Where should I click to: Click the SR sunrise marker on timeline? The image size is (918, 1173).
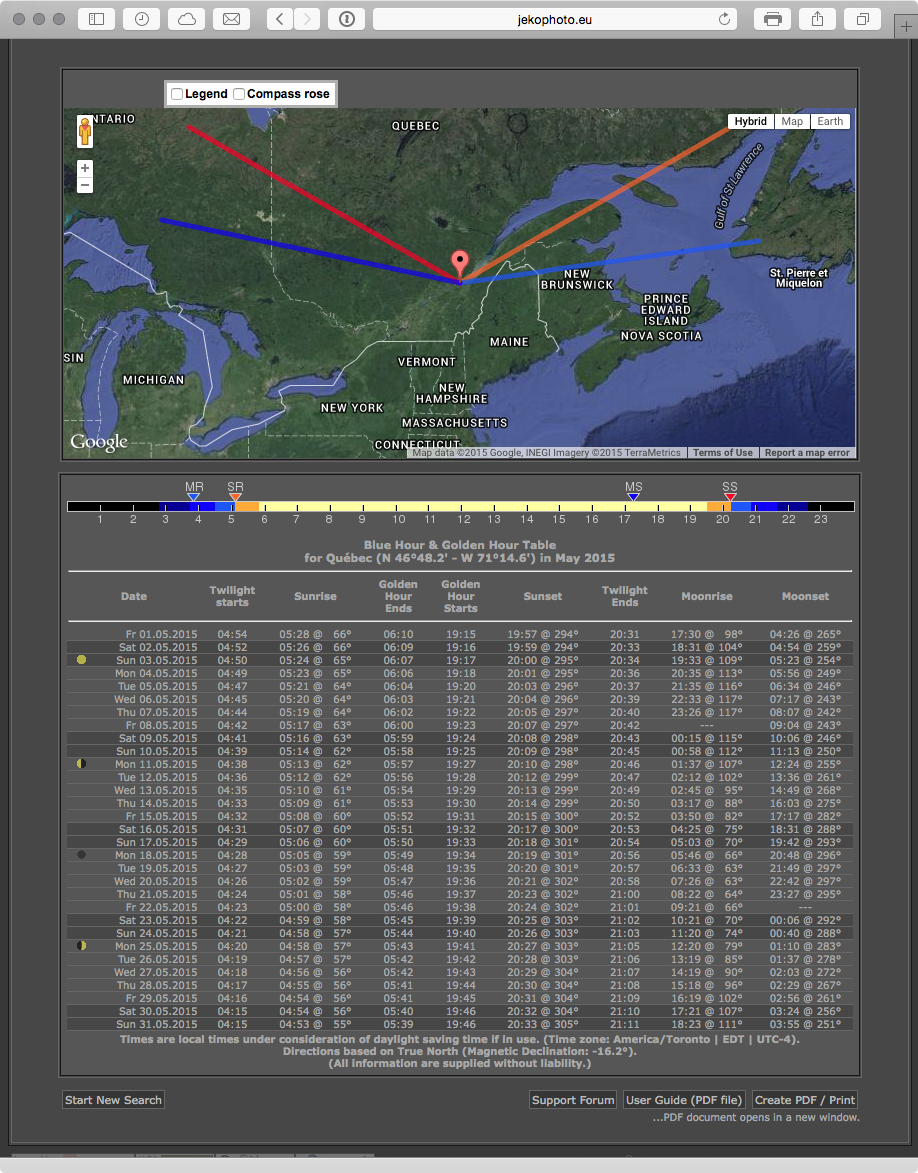point(235,496)
